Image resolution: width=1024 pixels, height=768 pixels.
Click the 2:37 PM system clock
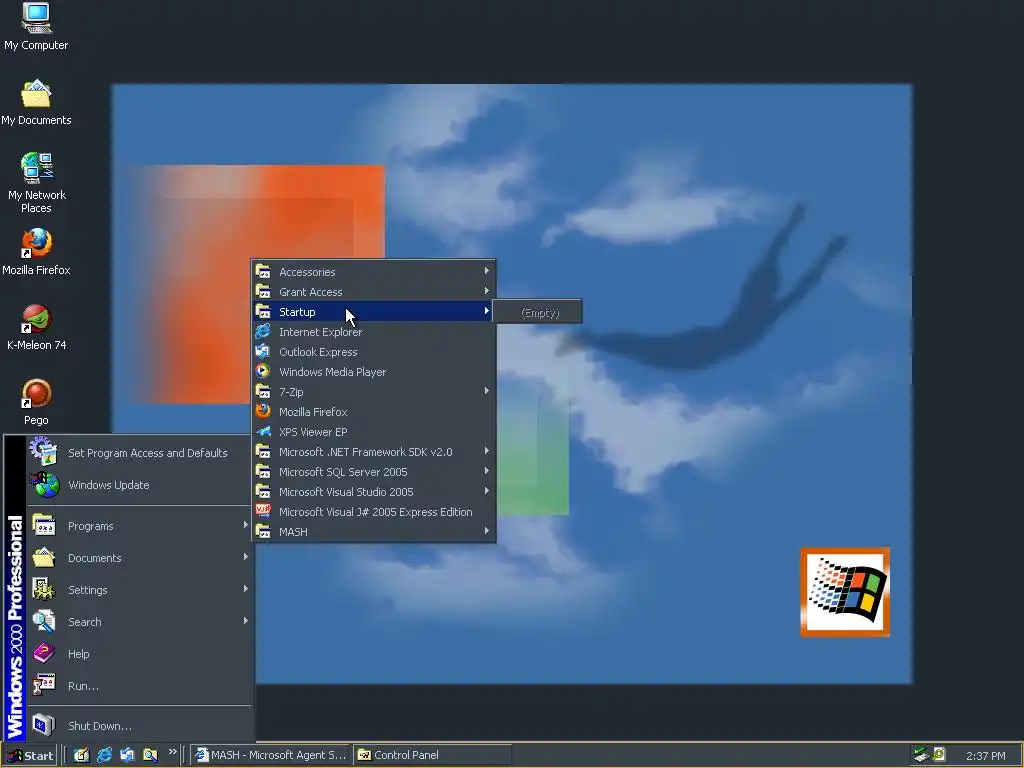click(x=985, y=756)
